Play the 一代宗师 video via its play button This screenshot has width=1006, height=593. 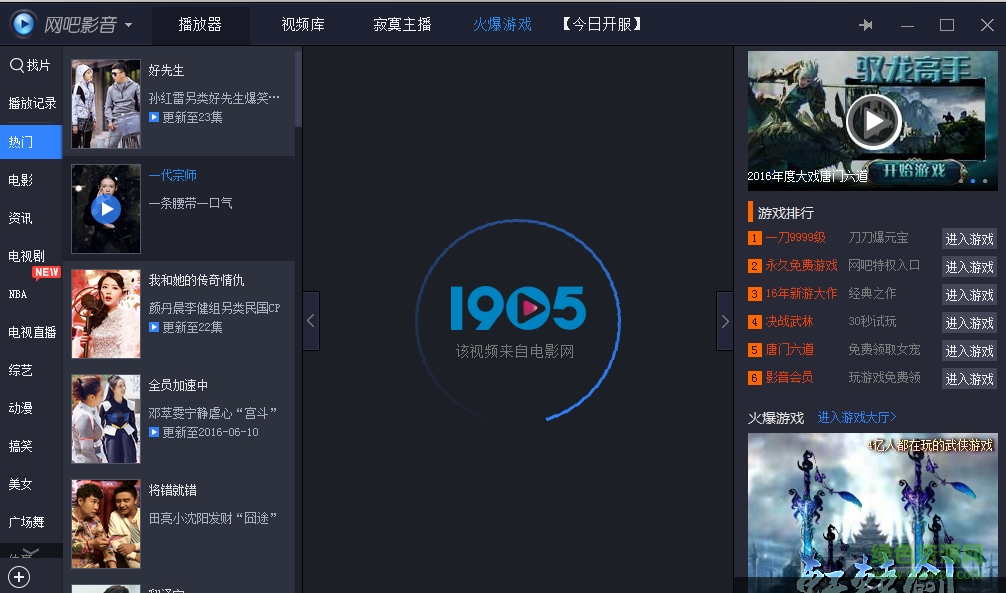click(105, 209)
